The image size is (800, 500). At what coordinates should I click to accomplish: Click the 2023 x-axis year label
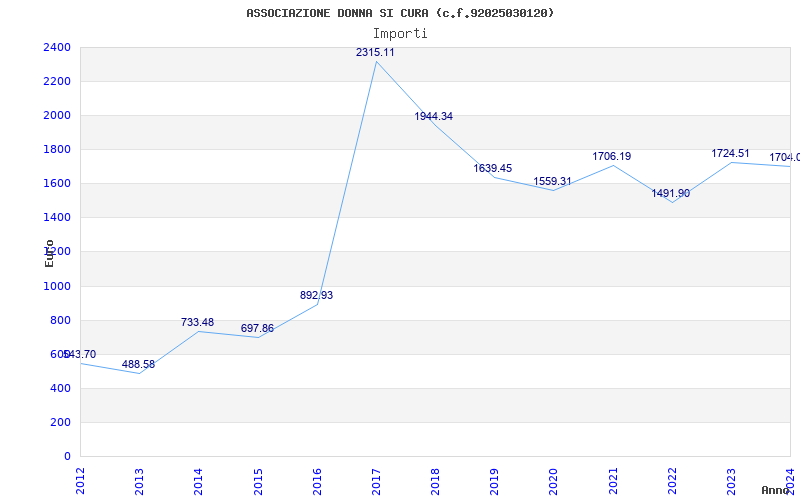(731, 481)
